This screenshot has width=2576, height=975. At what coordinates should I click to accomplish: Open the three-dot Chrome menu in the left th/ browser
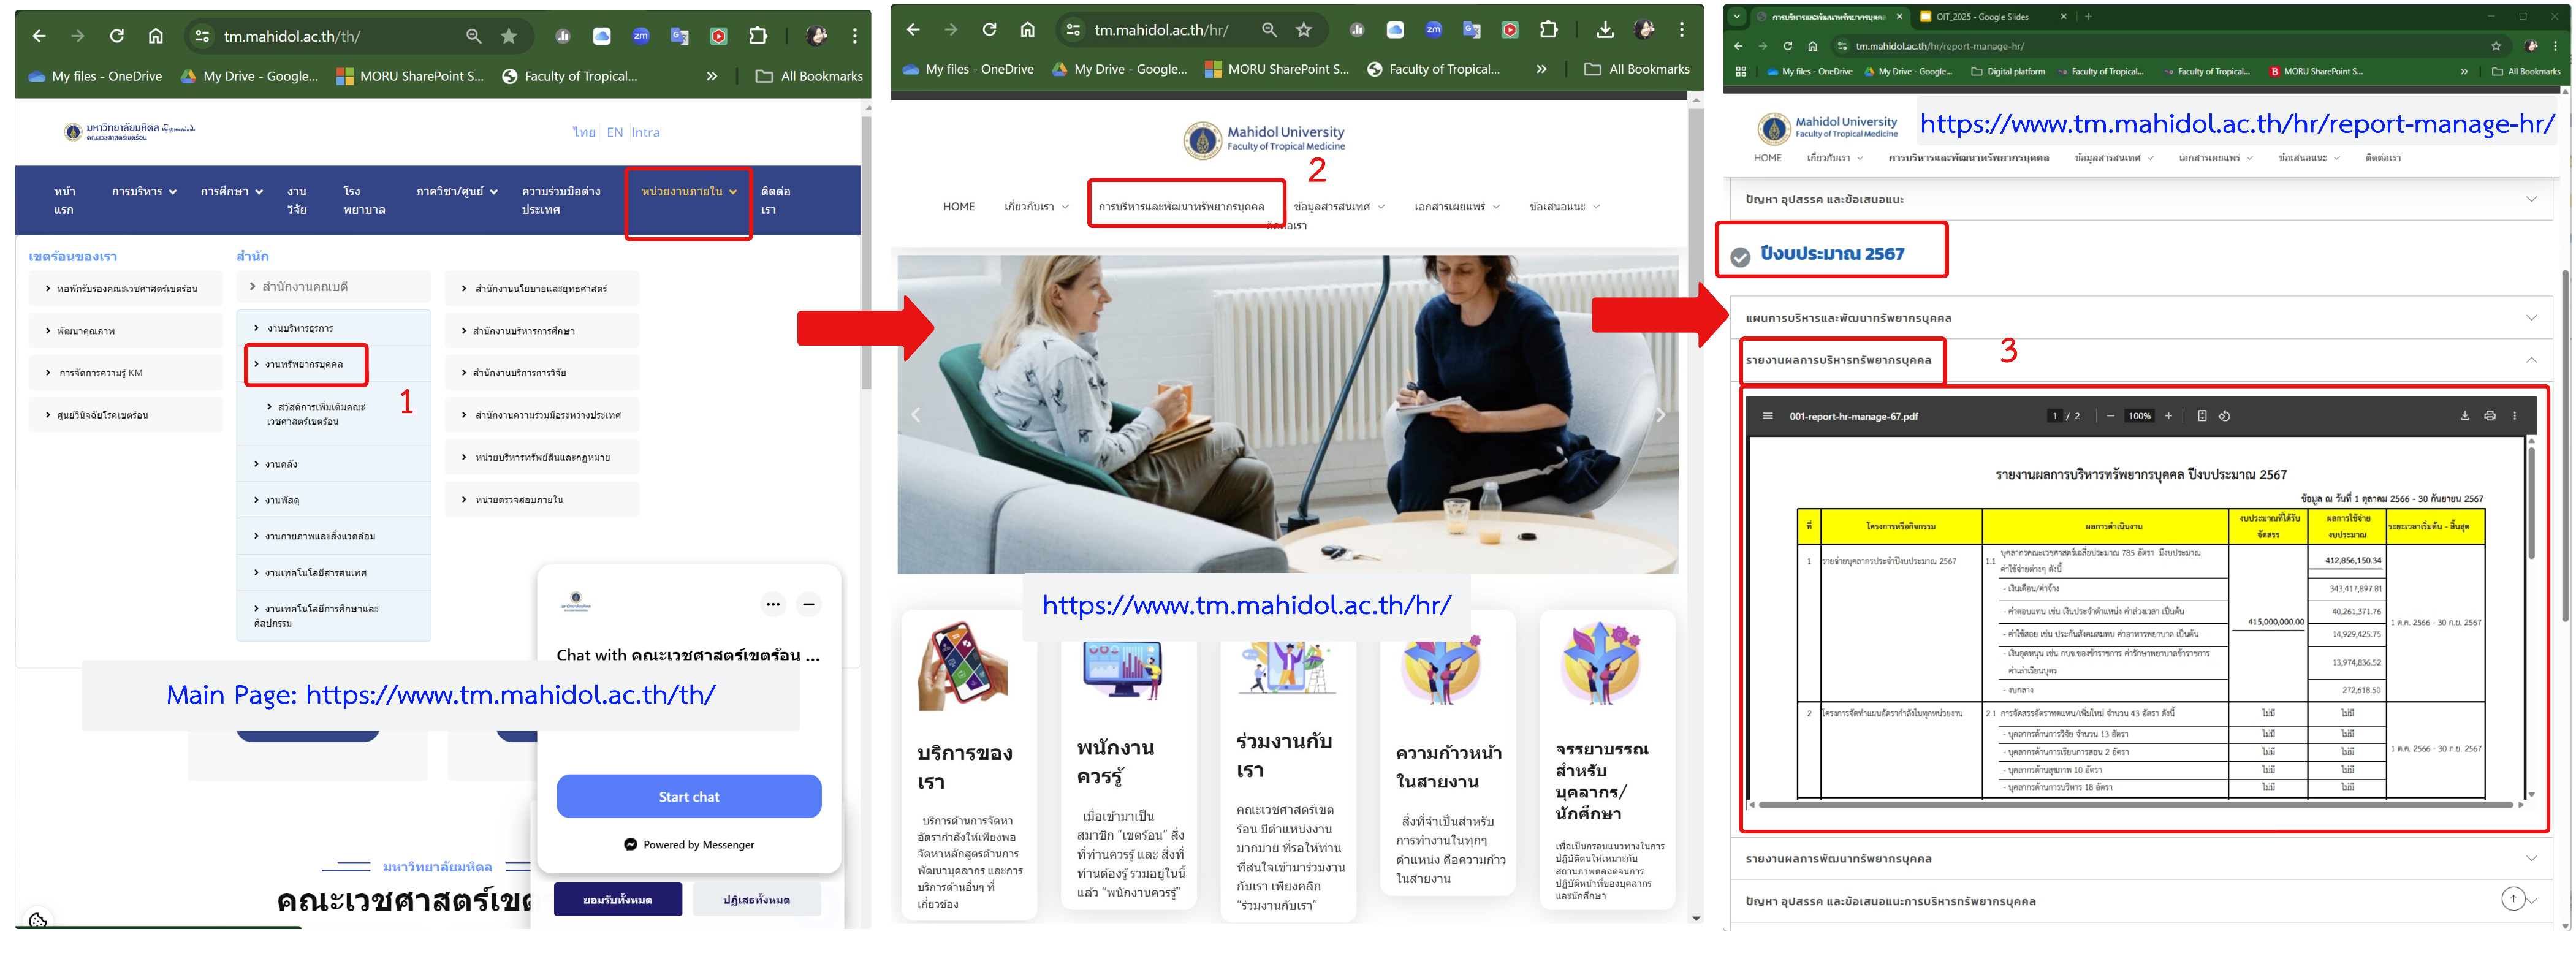(855, 36)
